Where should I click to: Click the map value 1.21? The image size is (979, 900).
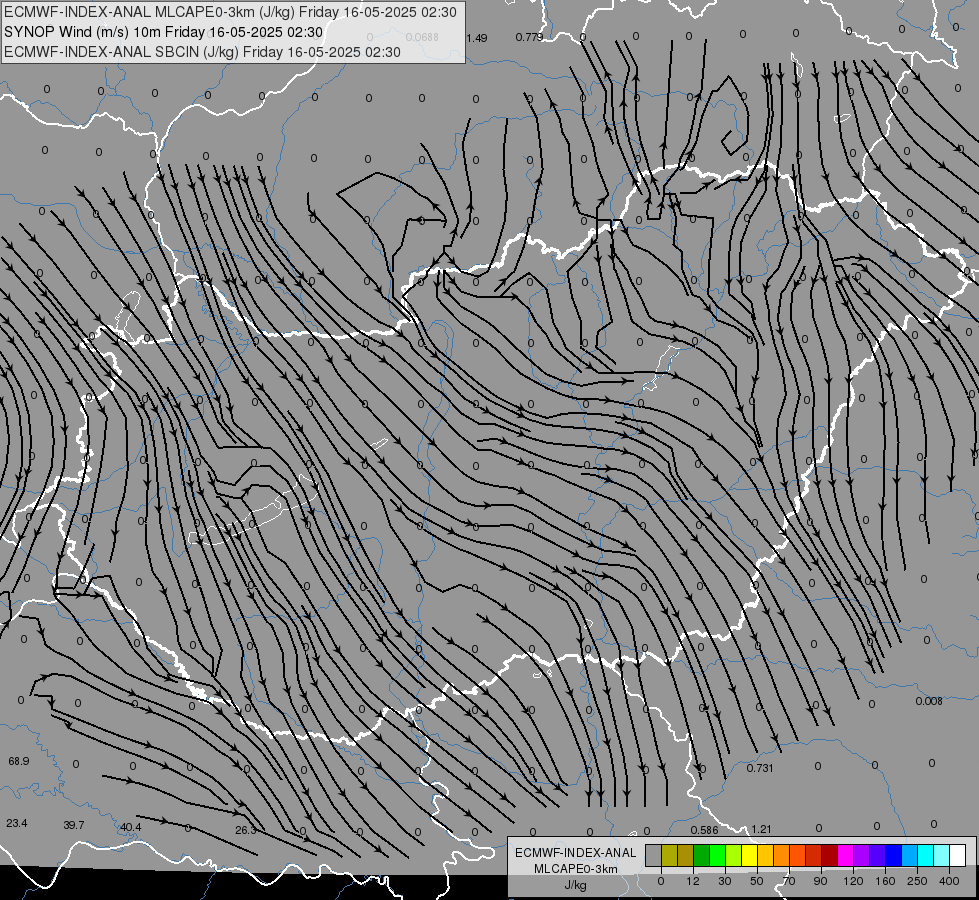tap(761, 829)
